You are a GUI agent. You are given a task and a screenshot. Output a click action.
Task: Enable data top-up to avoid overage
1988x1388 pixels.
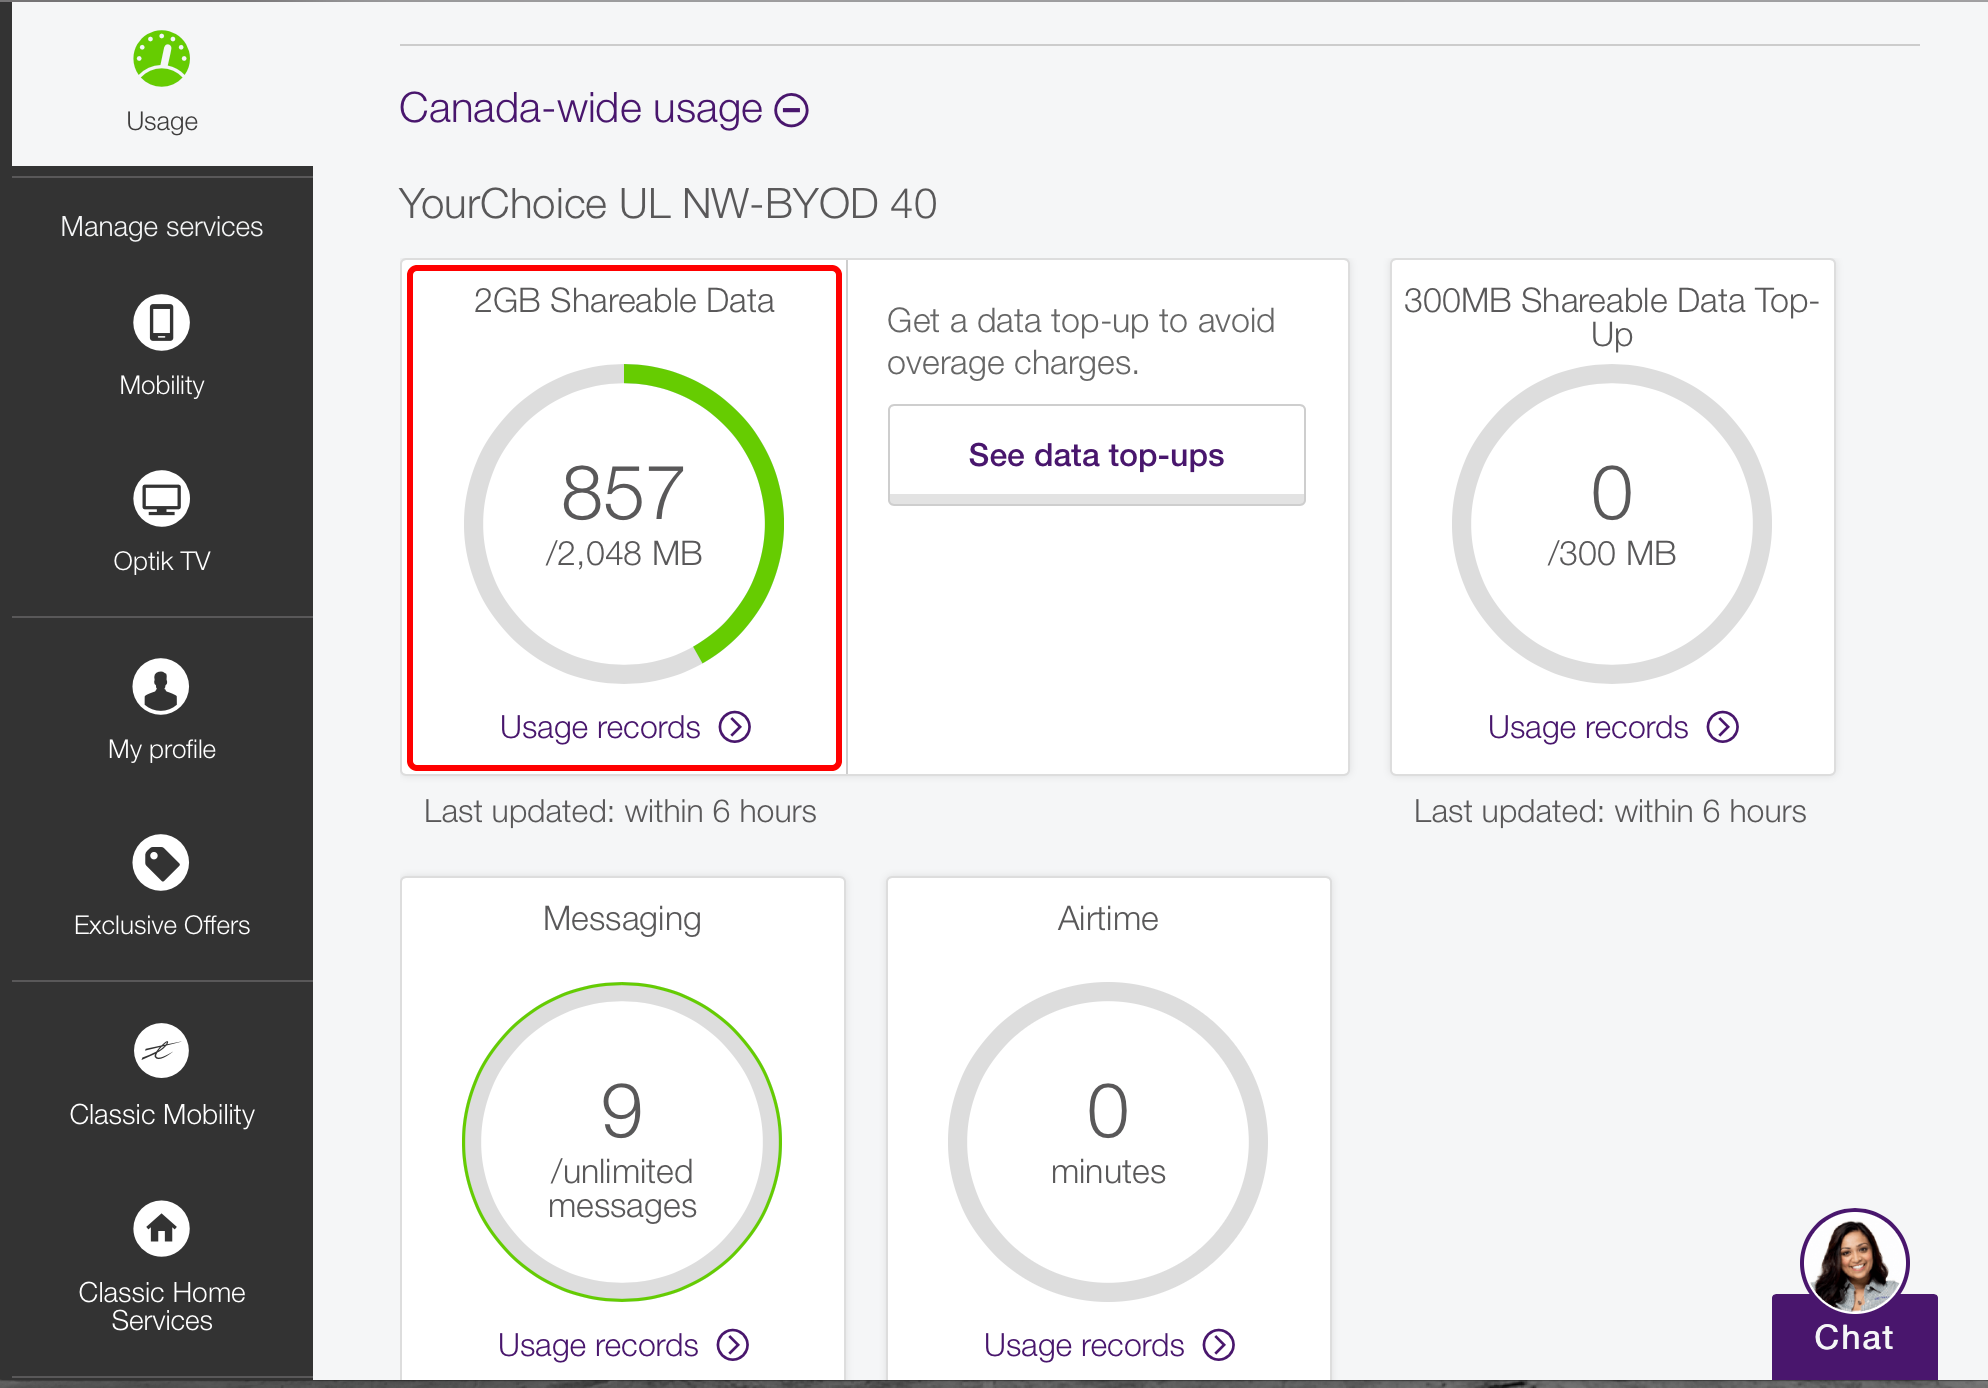point(1098,453)
